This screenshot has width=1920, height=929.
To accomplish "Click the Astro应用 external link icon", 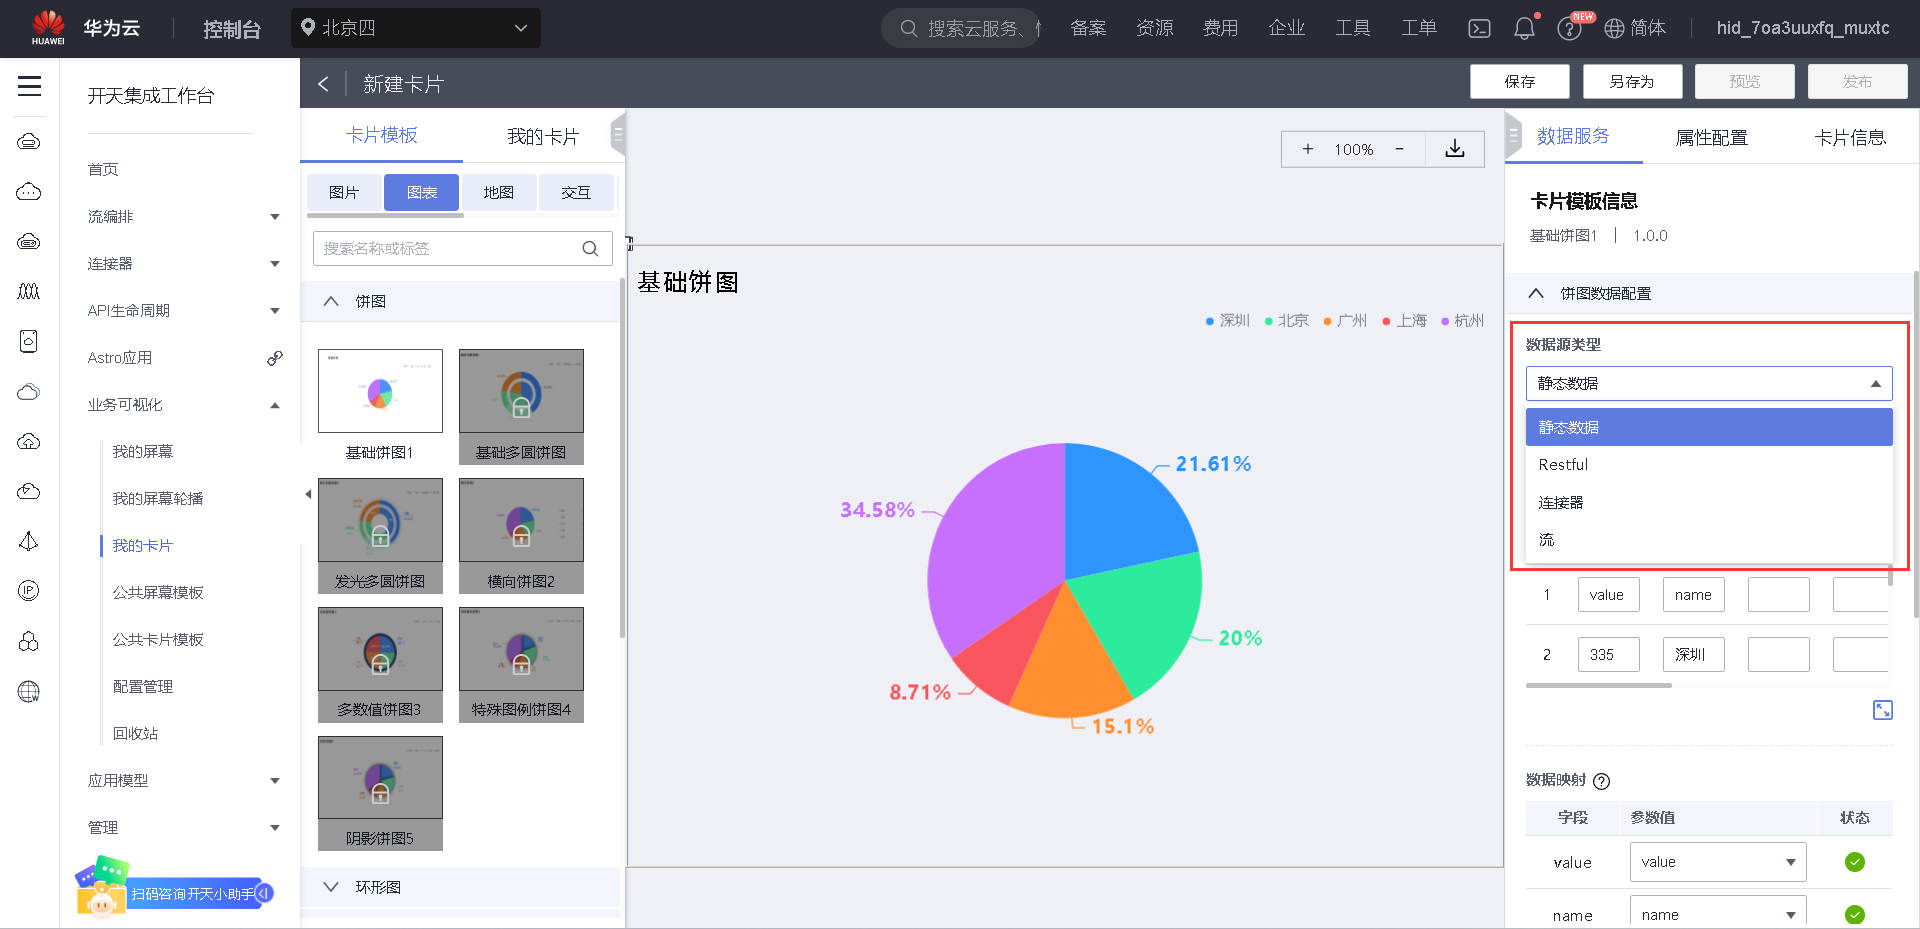I will tap(274, 358).
